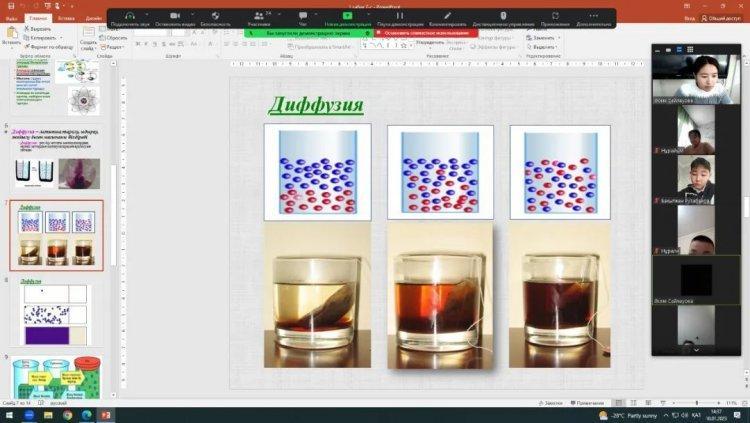The width and height of the screenshot is (750, 423).
Task: Click Sign in (Вход) at top right
Action: click(689, 18)
